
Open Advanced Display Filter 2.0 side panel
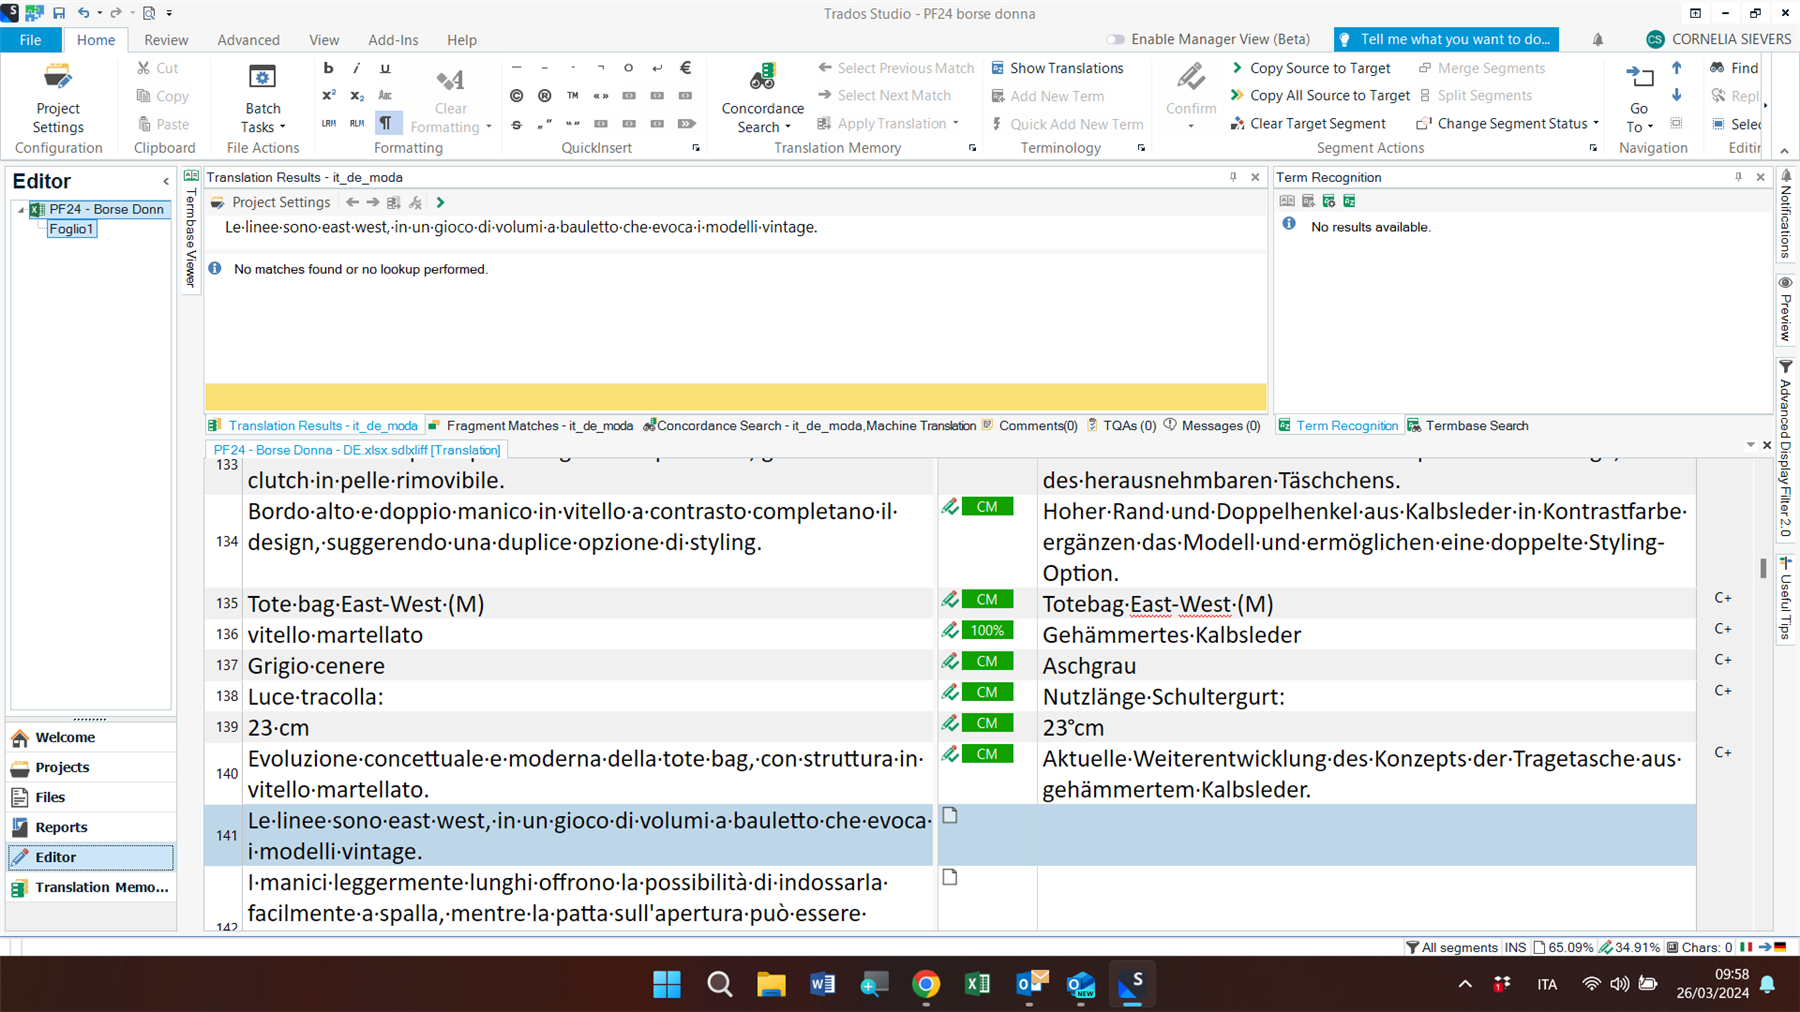[1785, 449]
